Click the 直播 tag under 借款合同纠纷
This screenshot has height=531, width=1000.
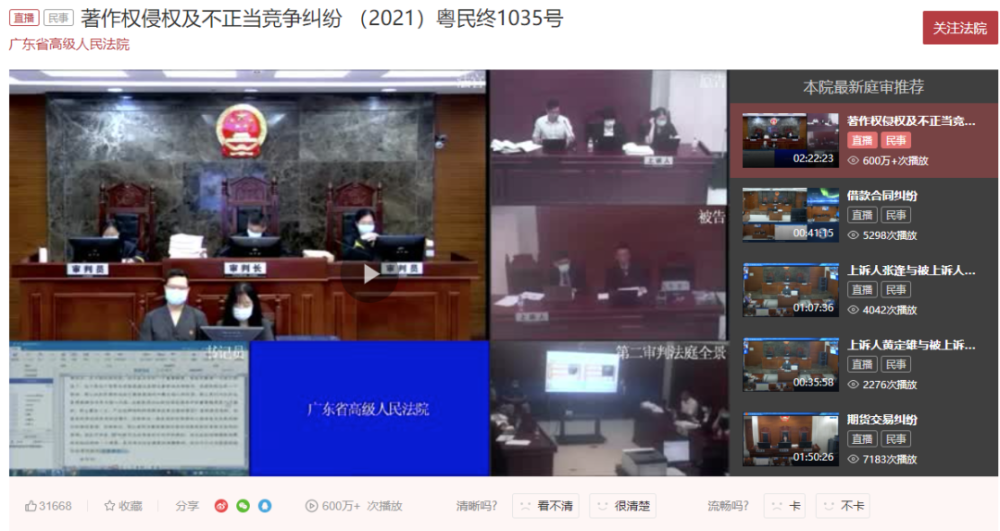click(862, 215)
